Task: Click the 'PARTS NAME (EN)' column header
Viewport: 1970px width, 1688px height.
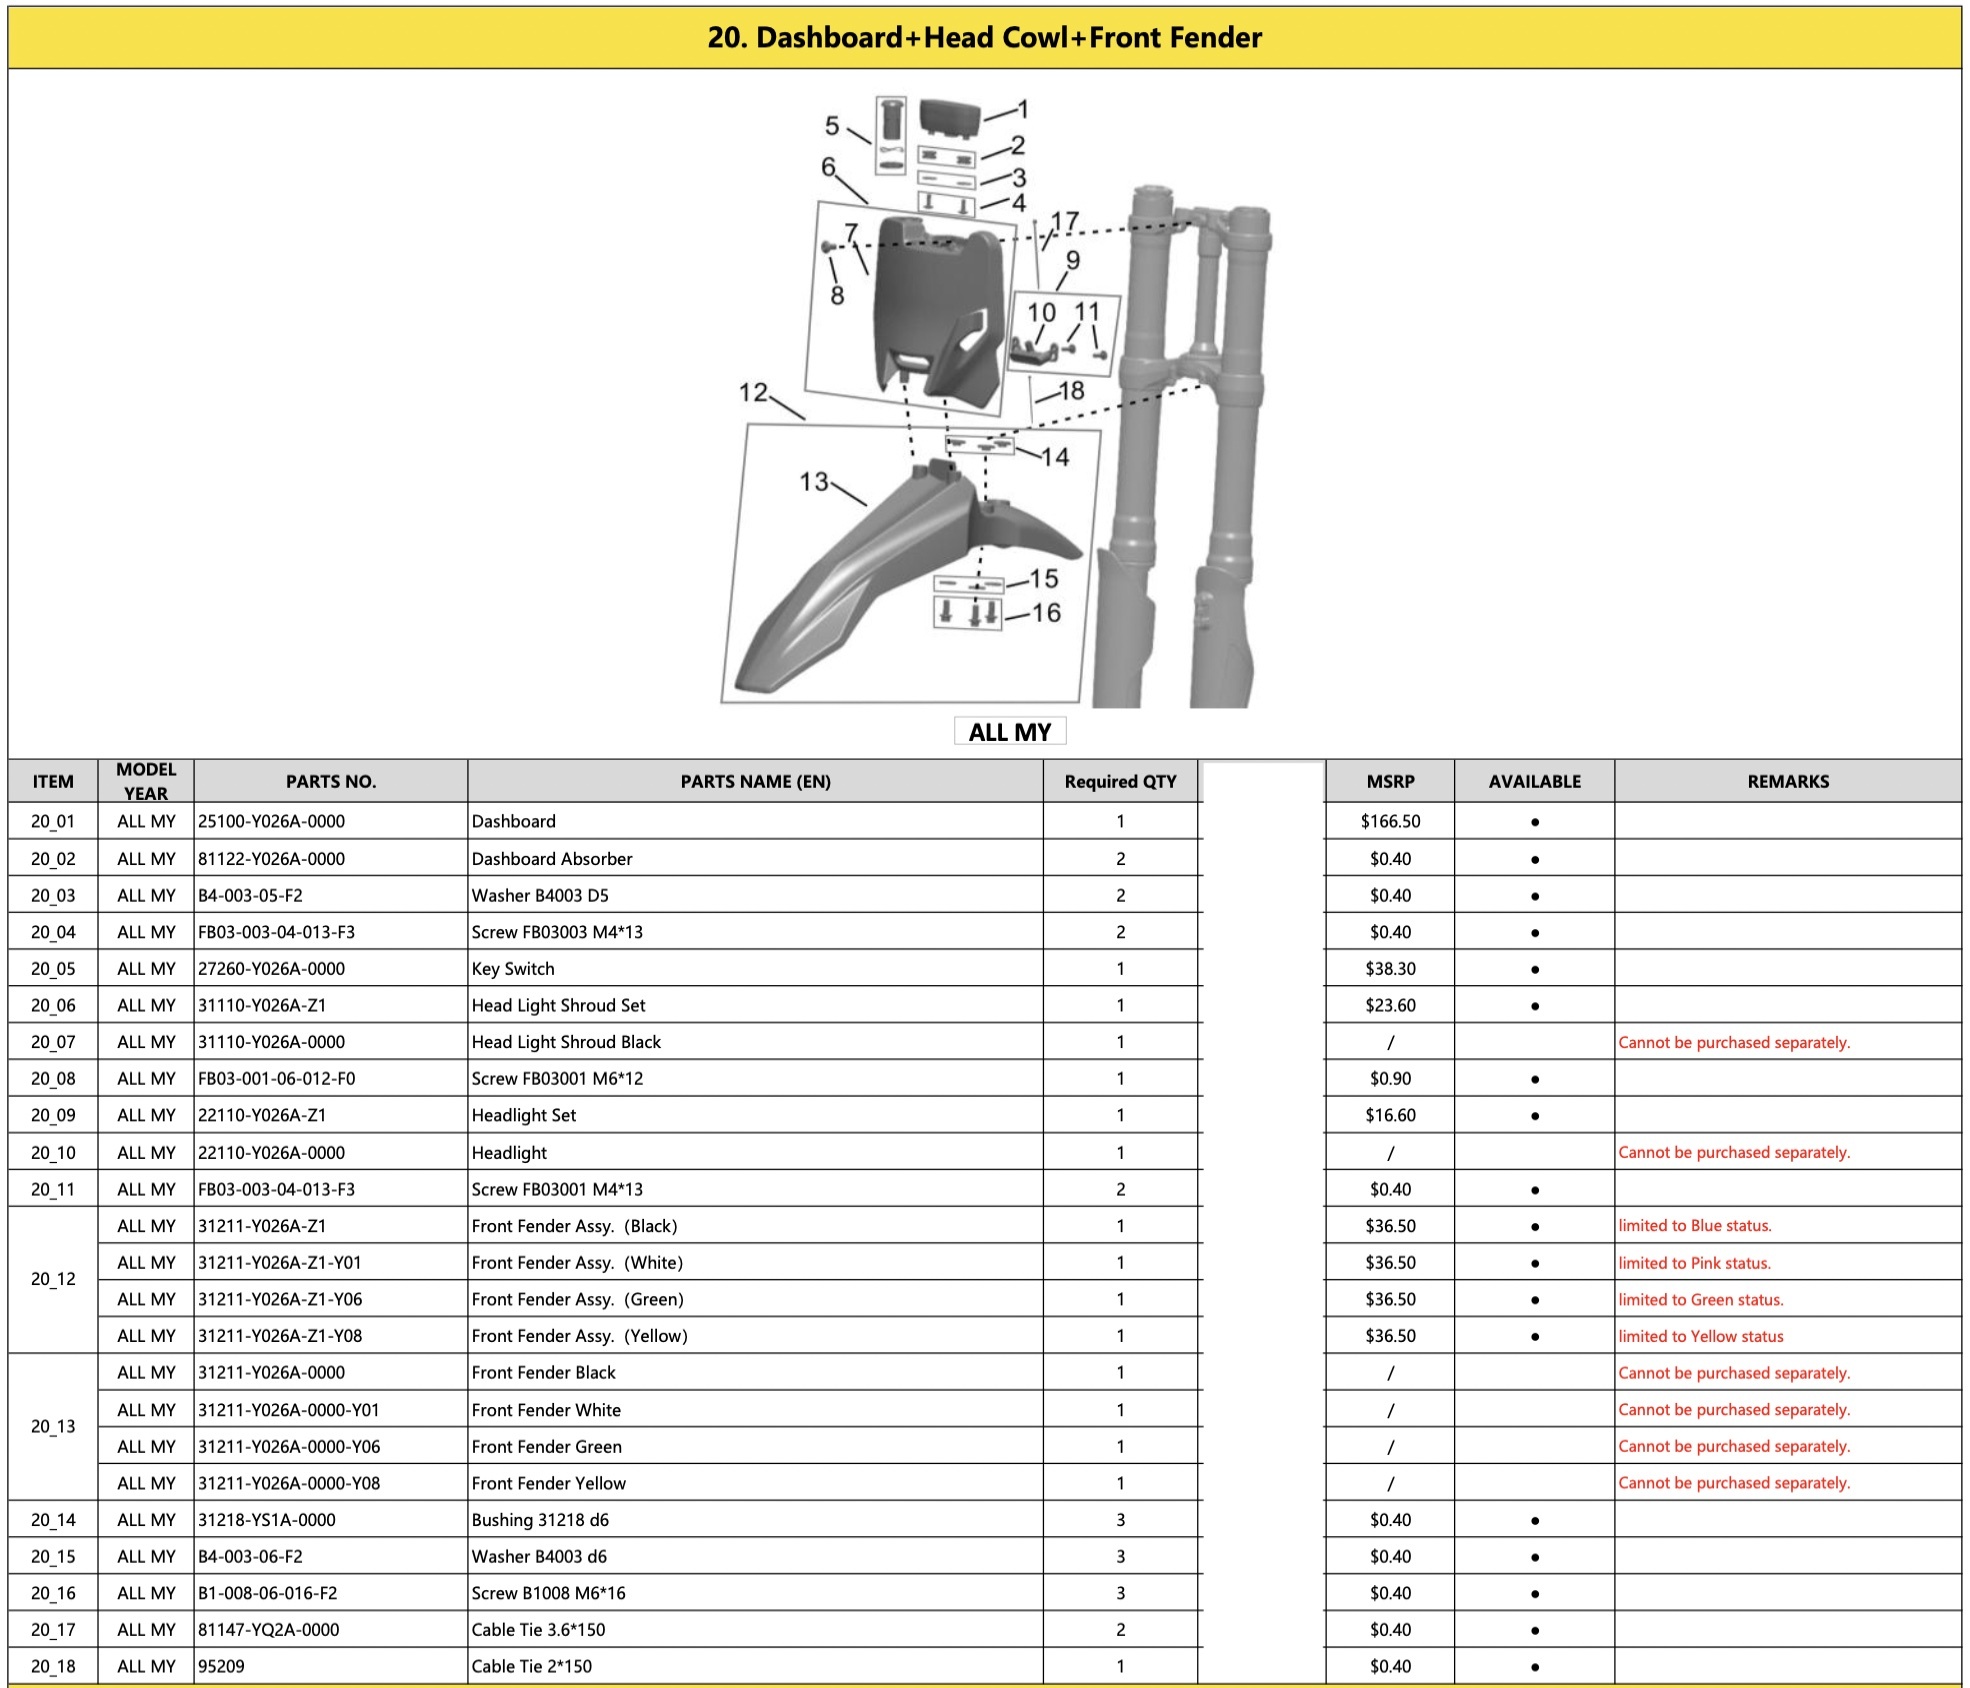Action: tap(755, 781)
